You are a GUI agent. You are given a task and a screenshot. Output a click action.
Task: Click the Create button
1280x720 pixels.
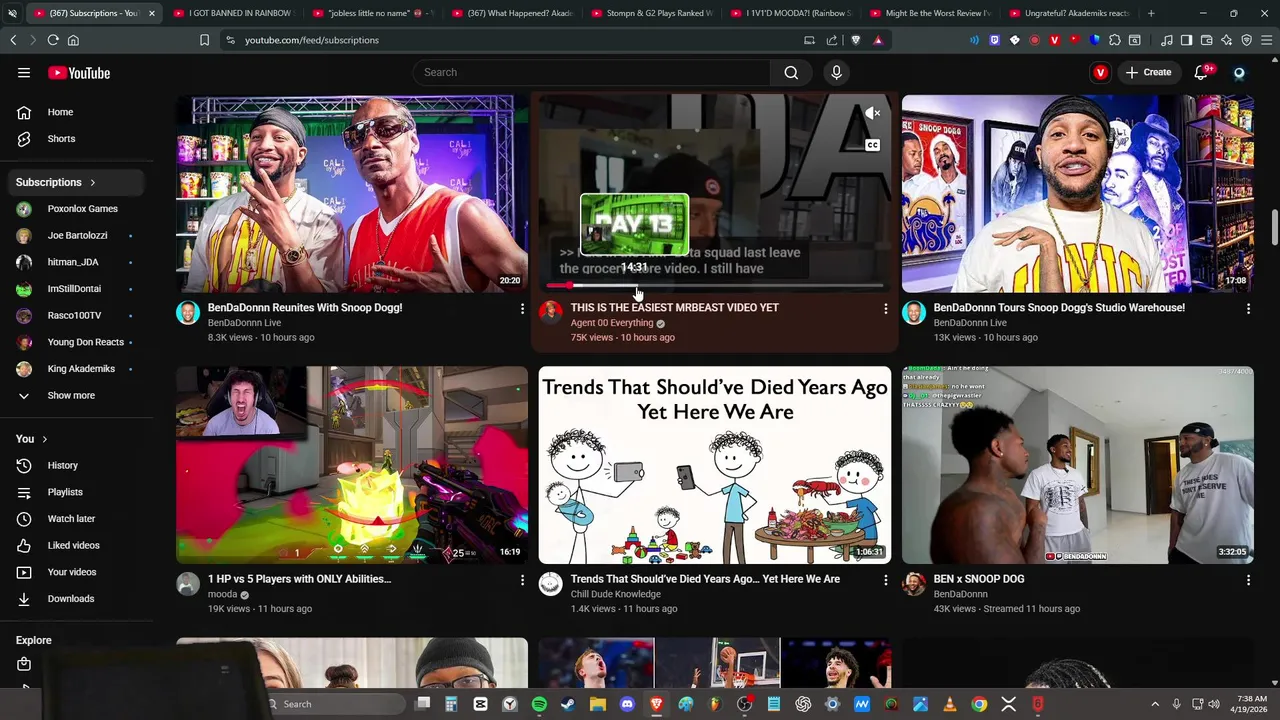1147,72
